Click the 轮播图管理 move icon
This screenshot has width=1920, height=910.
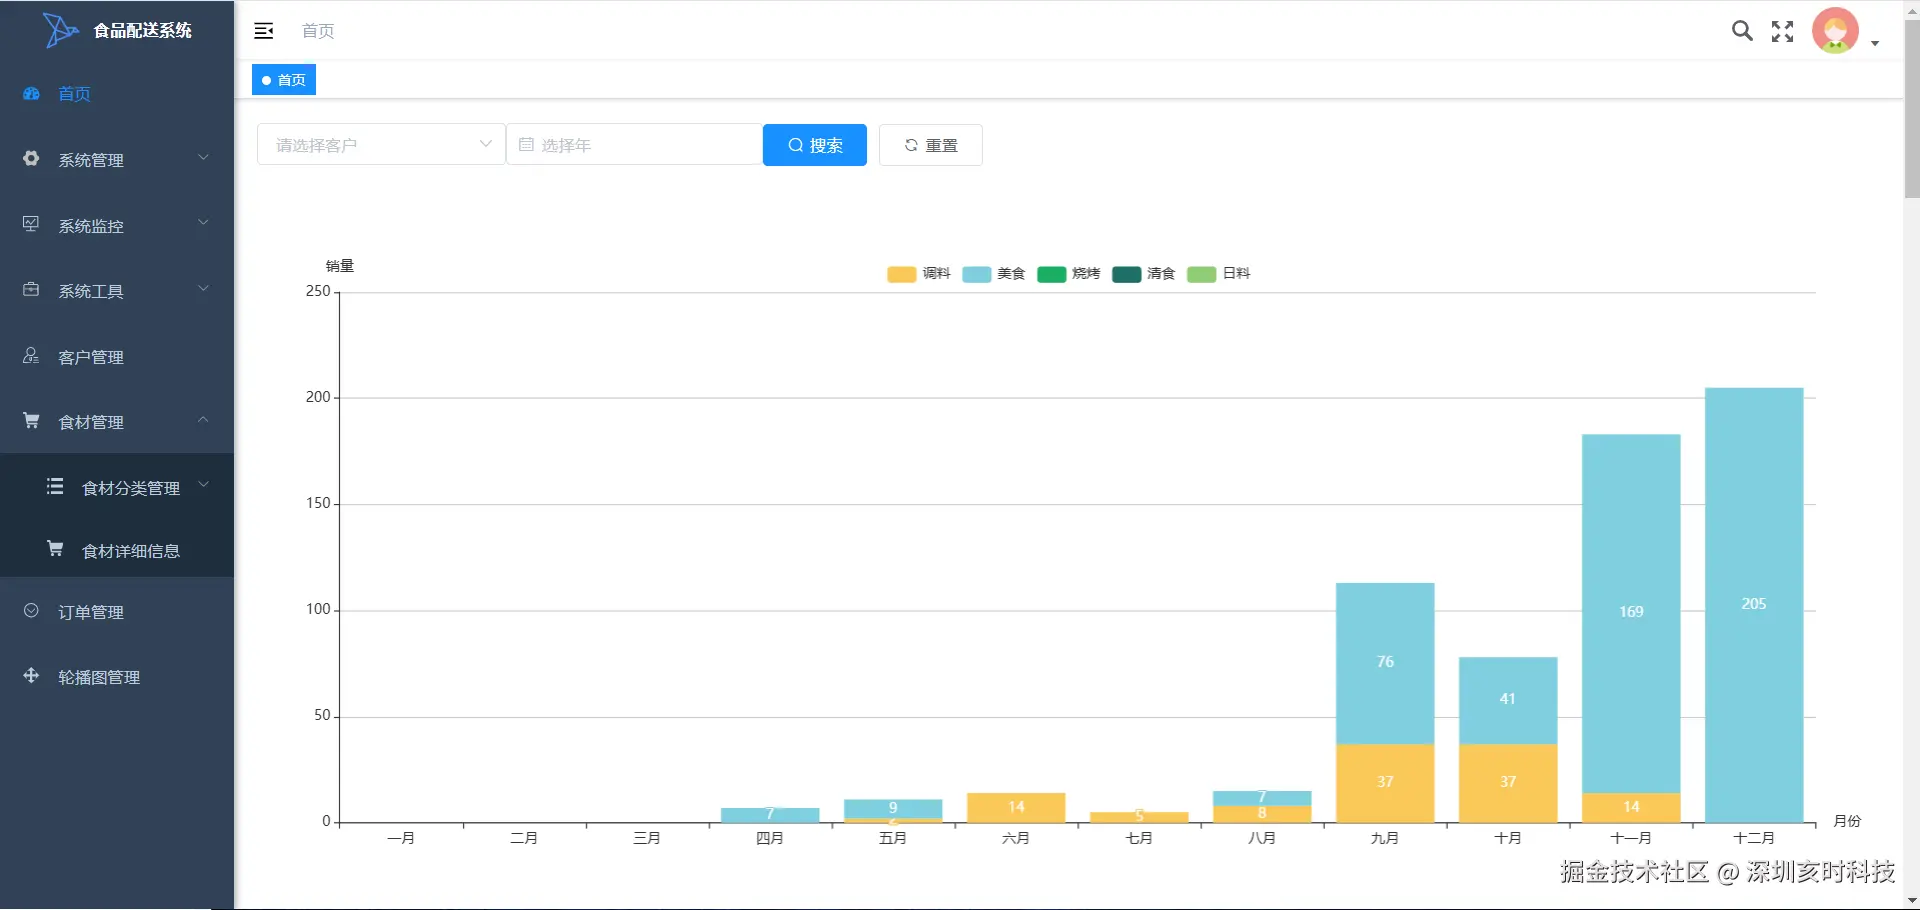click(31, 676)
